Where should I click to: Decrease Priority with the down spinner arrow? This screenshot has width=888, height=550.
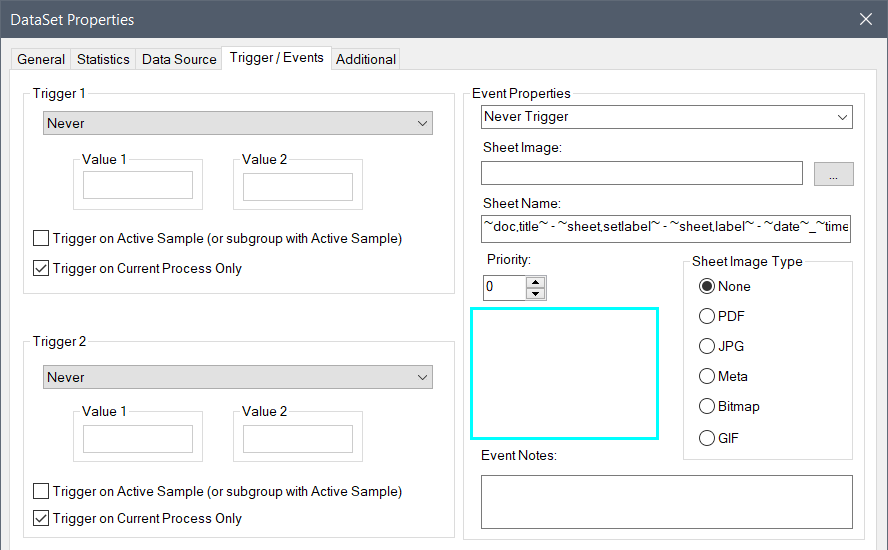coord(536,293)
